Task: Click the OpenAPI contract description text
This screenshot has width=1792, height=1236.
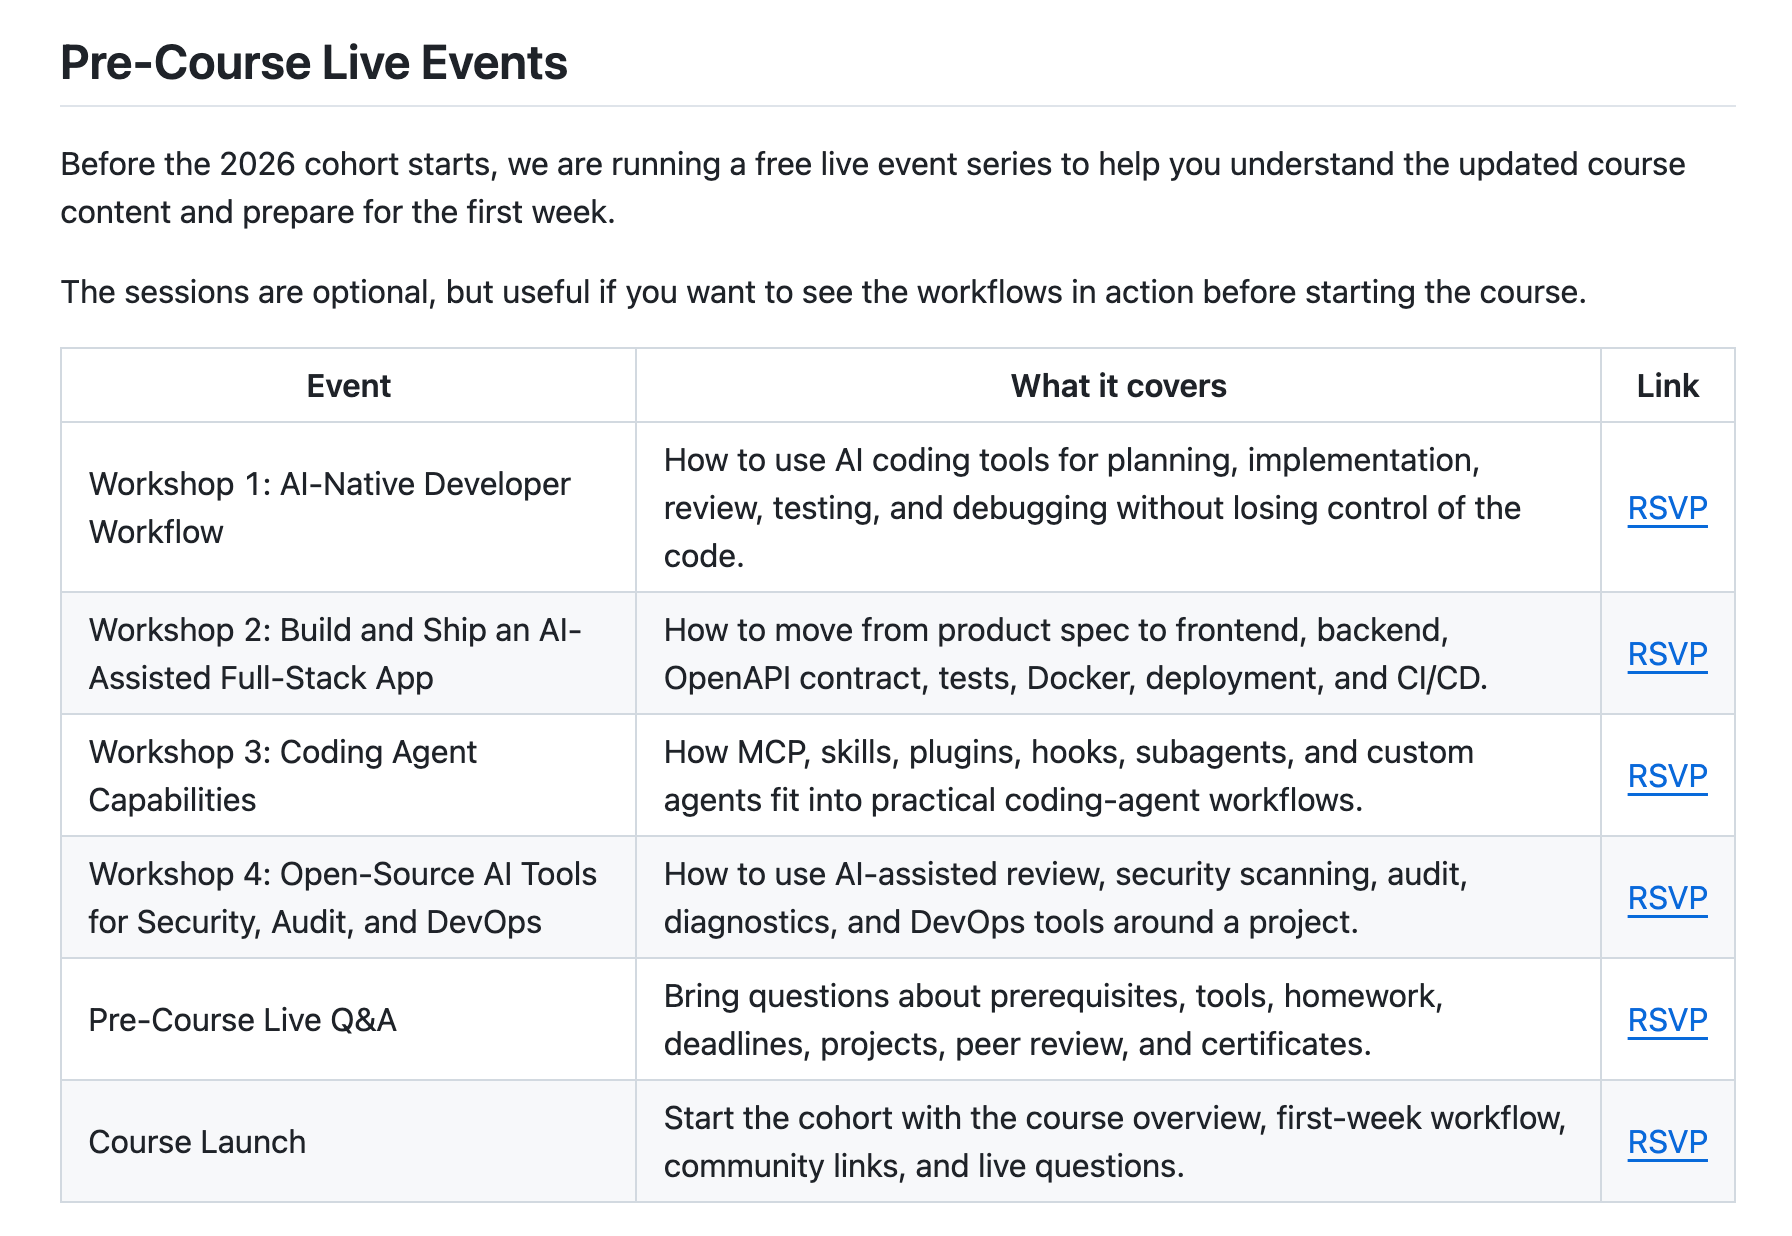Action: click(1076, 654)
